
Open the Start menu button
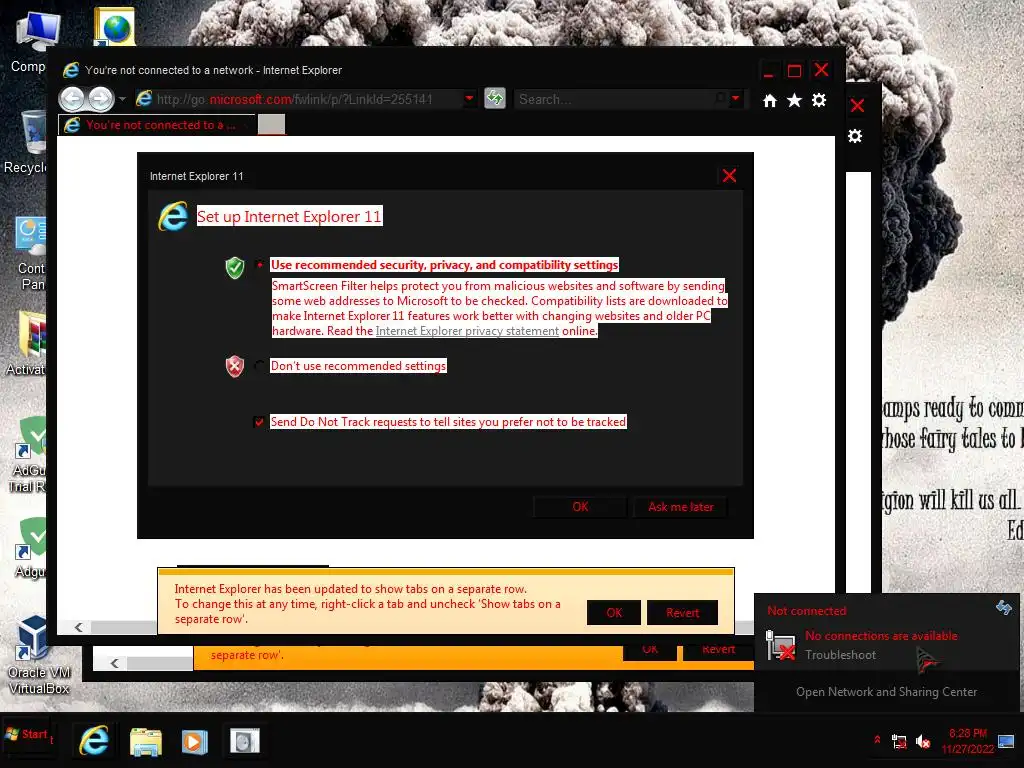(x=27, y=735)
